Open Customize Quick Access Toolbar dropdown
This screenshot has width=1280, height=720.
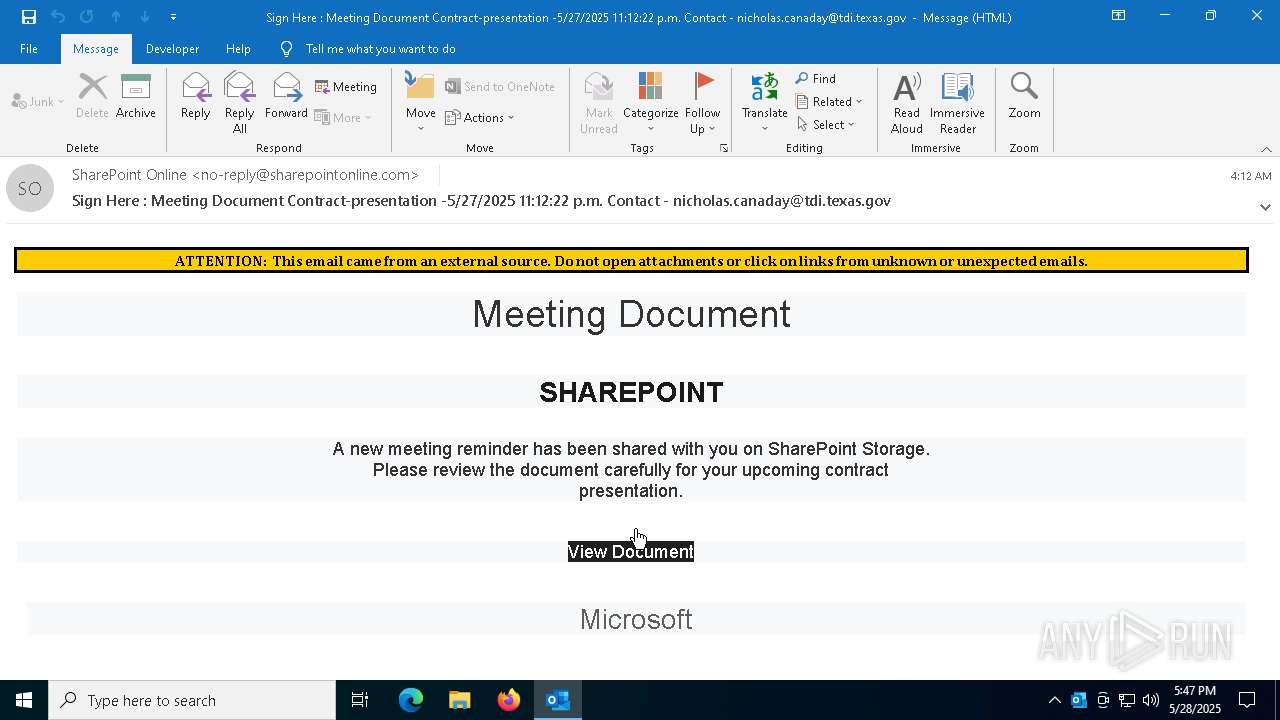[173, 17]
